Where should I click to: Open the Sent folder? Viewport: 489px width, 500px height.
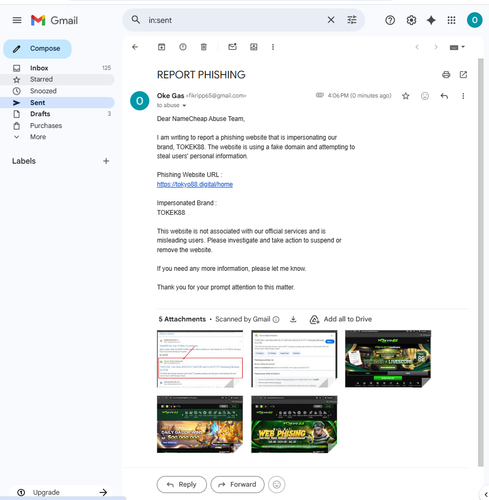click(x=57, y=103)
